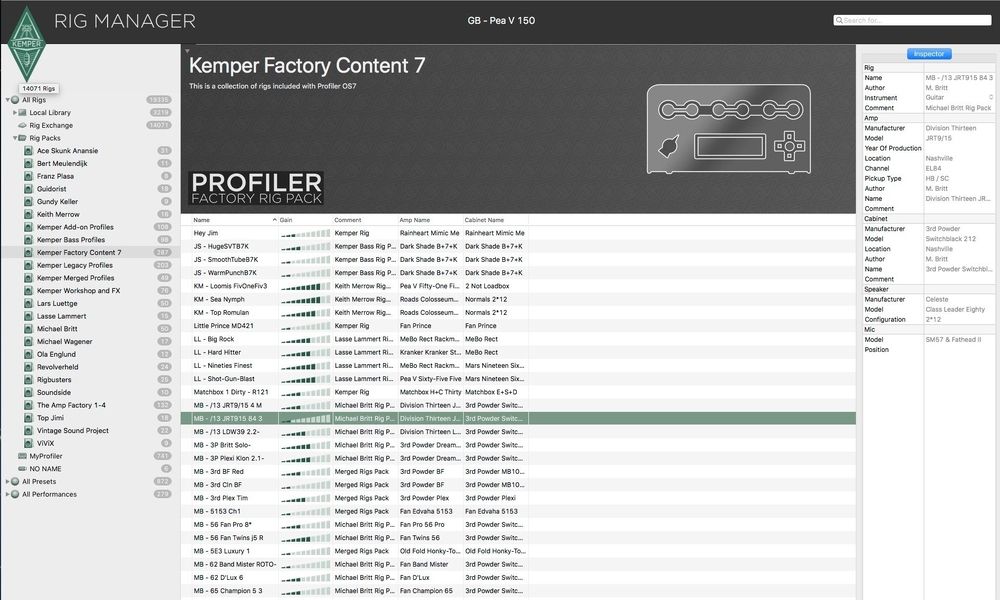
Task: Click the MyProfiler device icon
Action: coord(22,457)
